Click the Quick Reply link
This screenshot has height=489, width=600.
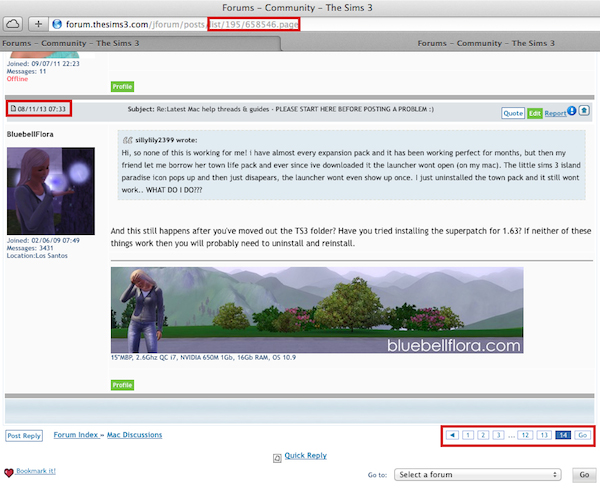(x=305, y=455)
